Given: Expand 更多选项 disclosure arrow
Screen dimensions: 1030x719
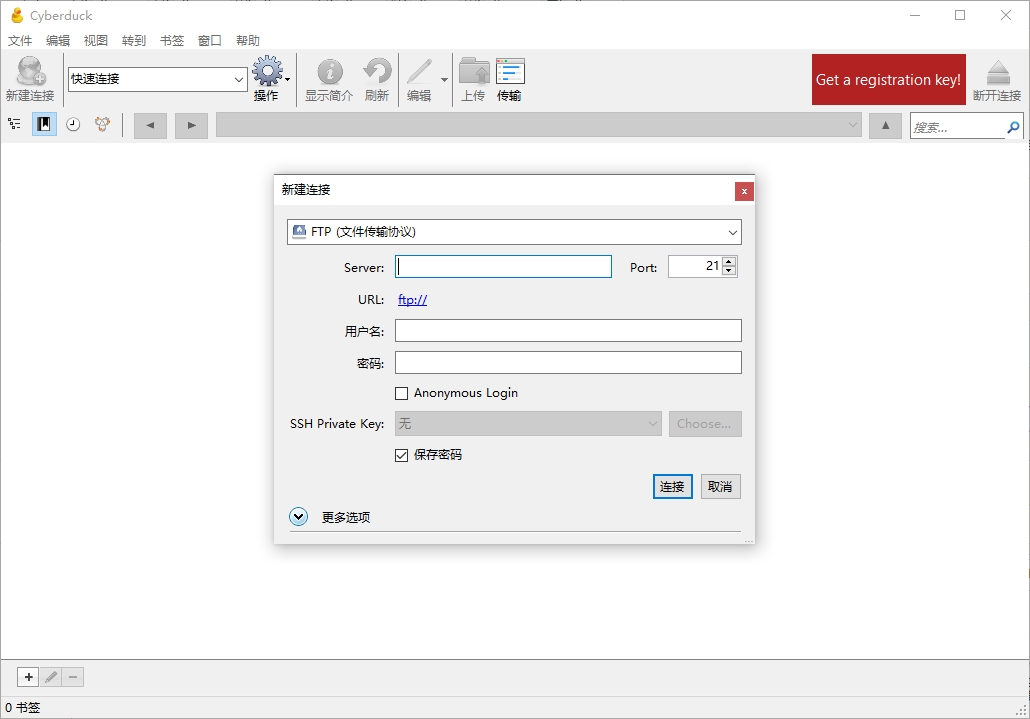Looking at the screenshot, I should pyautogui.click(x=298, y=517).
